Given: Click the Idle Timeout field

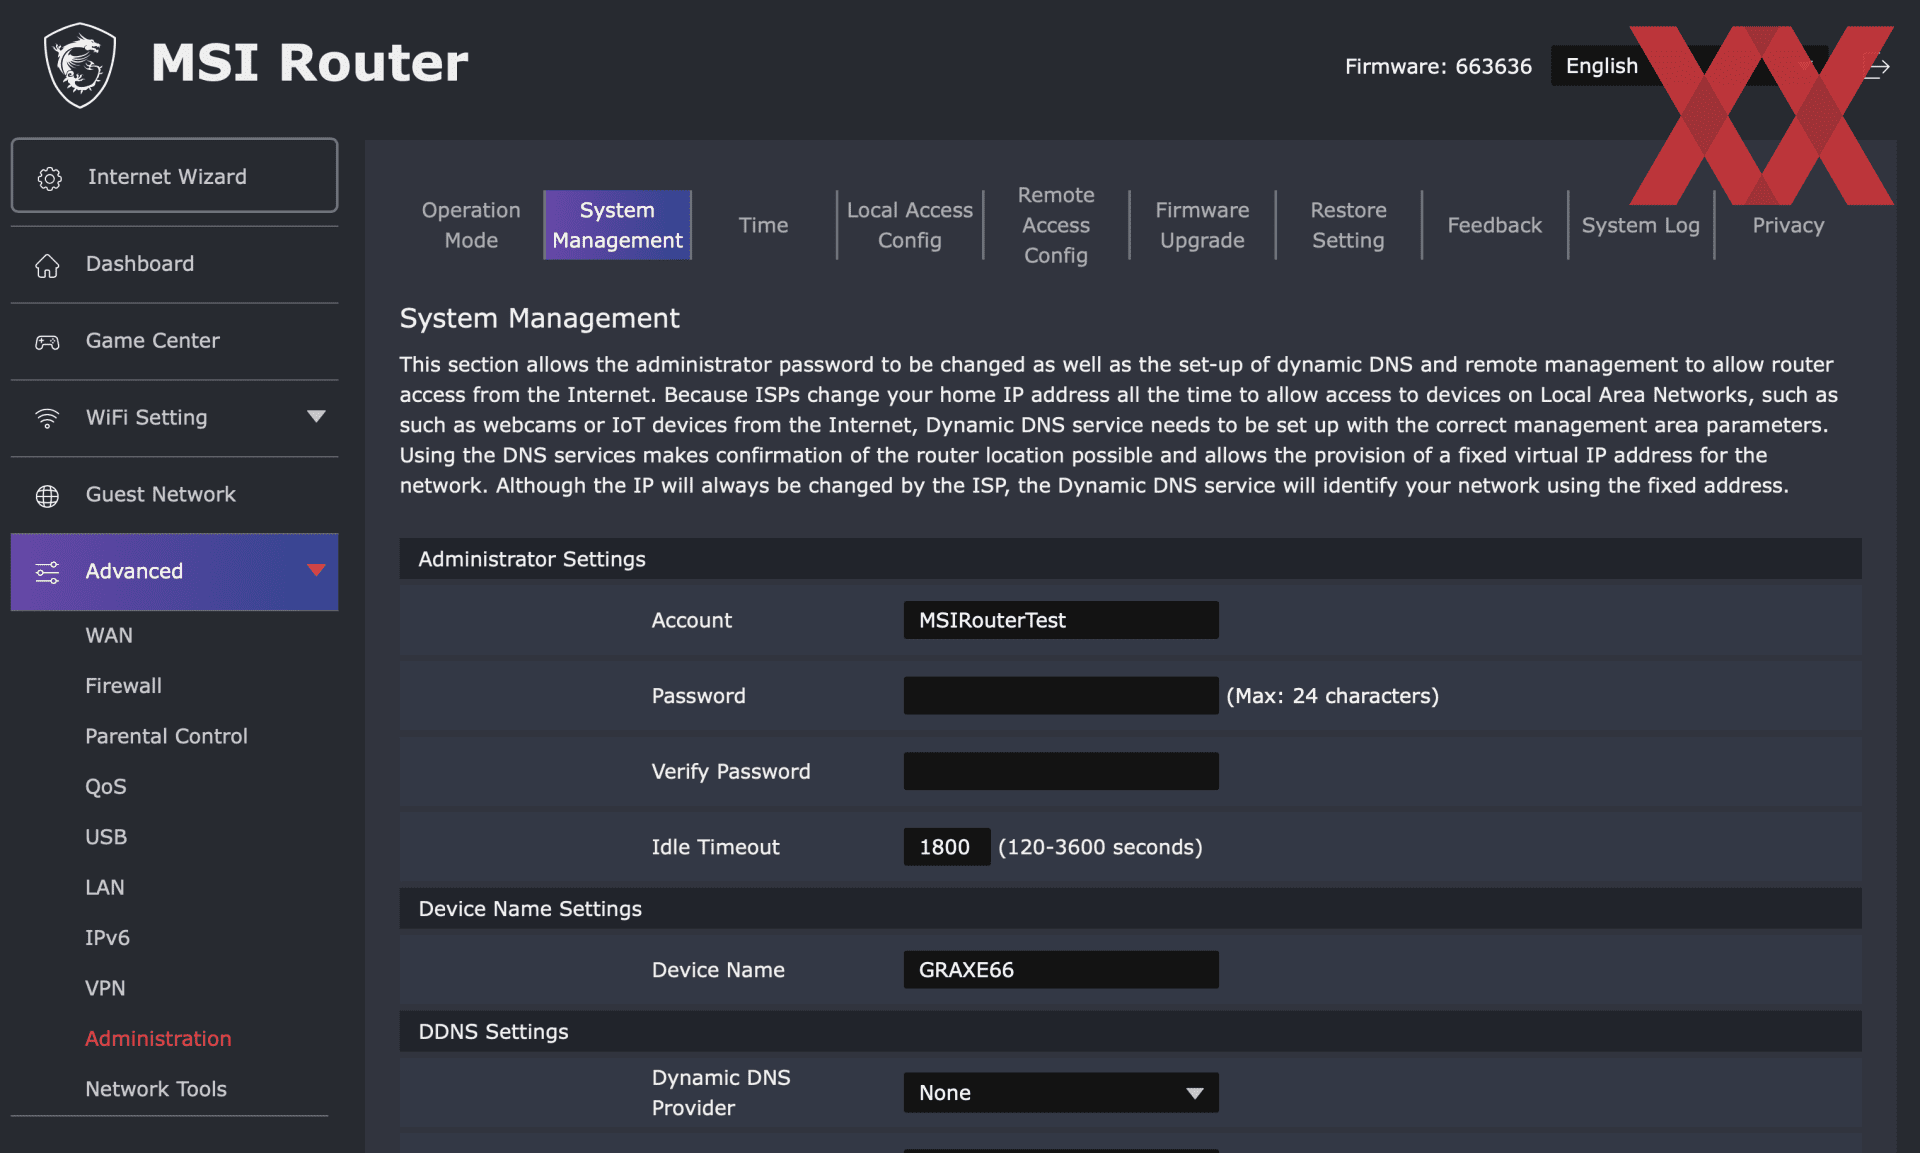Looking at the screenshot, I should [x=946, y=847].
